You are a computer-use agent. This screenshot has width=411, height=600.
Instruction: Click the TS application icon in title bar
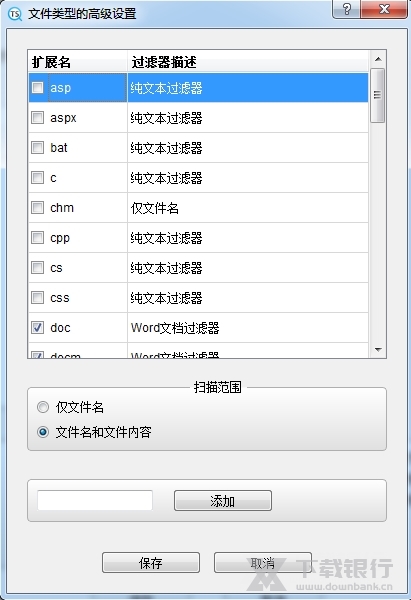pos(15,14)
